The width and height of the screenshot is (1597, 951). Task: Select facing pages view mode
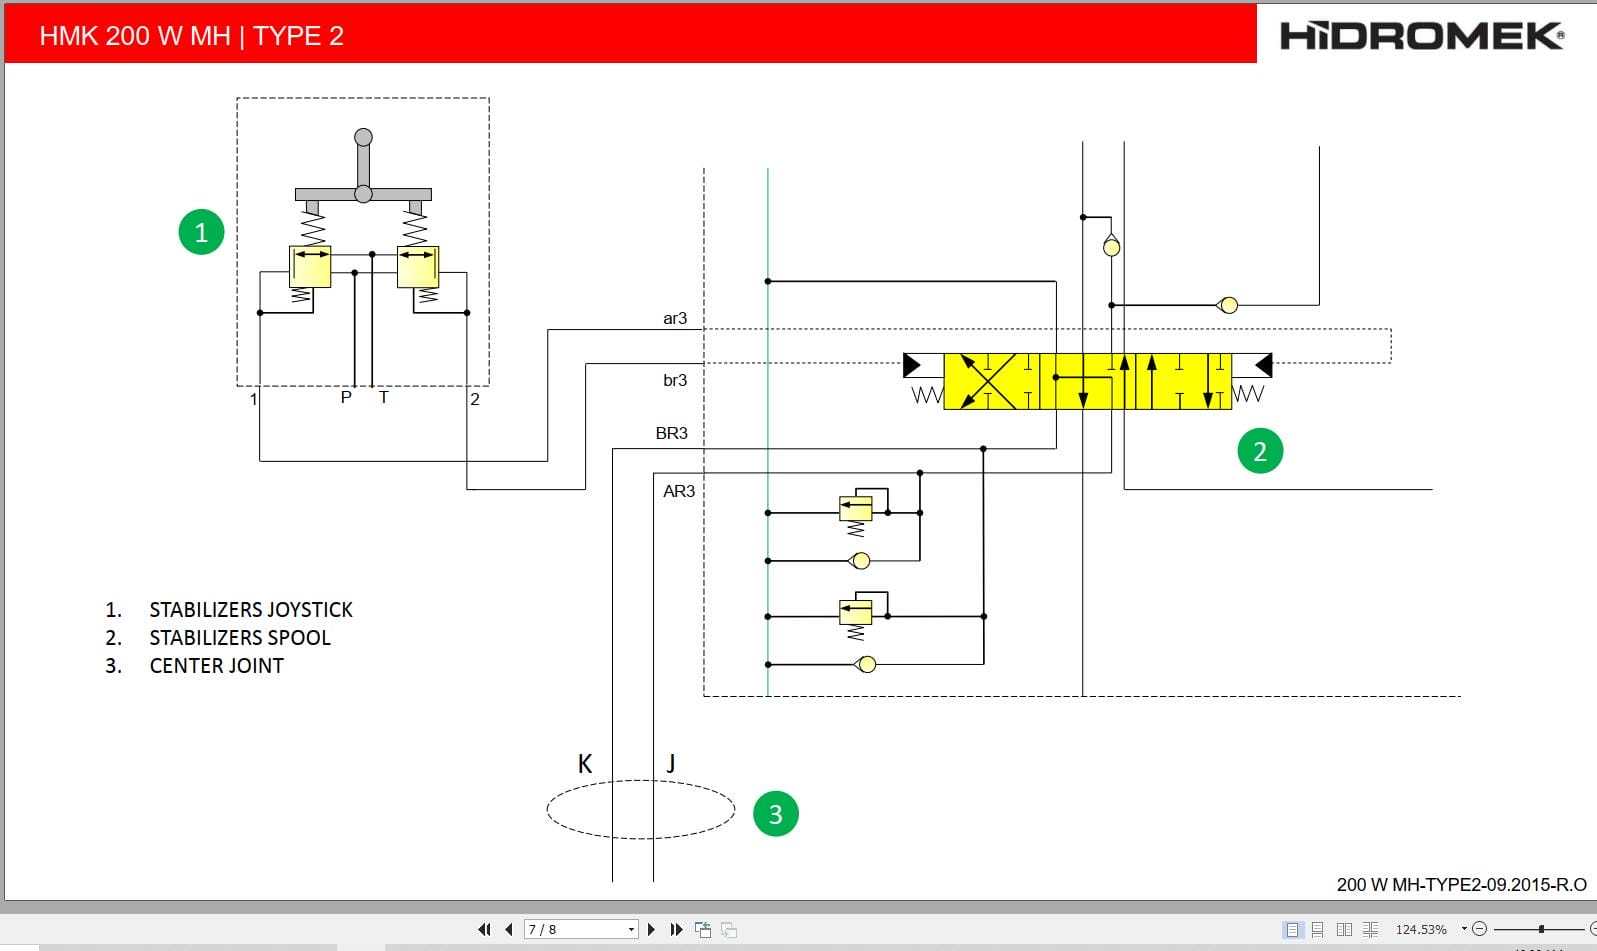point(1344,929)
